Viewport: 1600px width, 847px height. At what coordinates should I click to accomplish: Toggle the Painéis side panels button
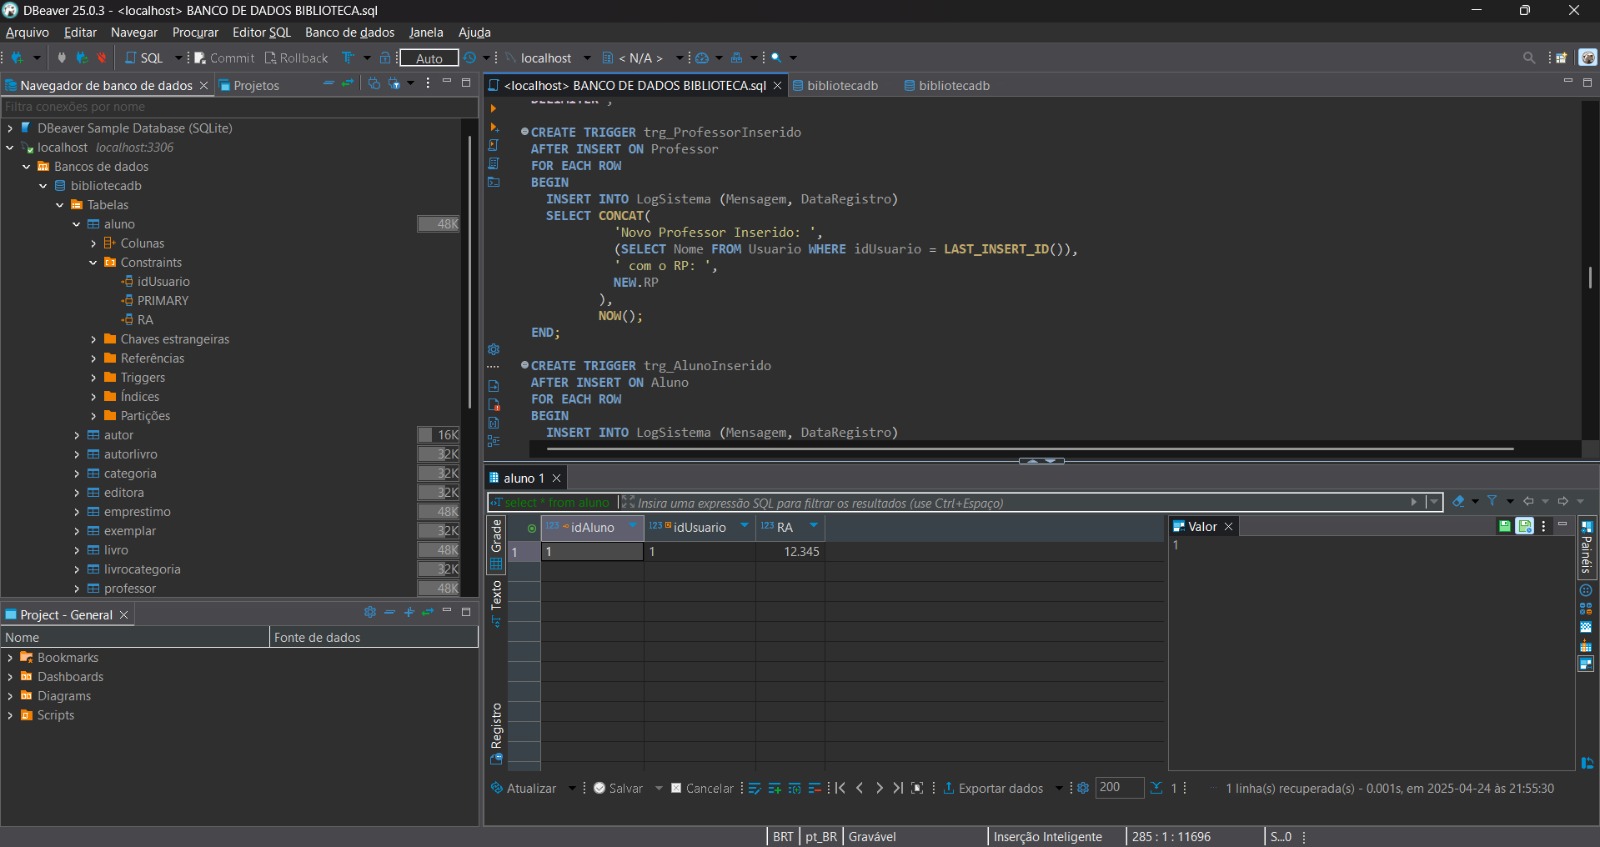pos(1586,546)
